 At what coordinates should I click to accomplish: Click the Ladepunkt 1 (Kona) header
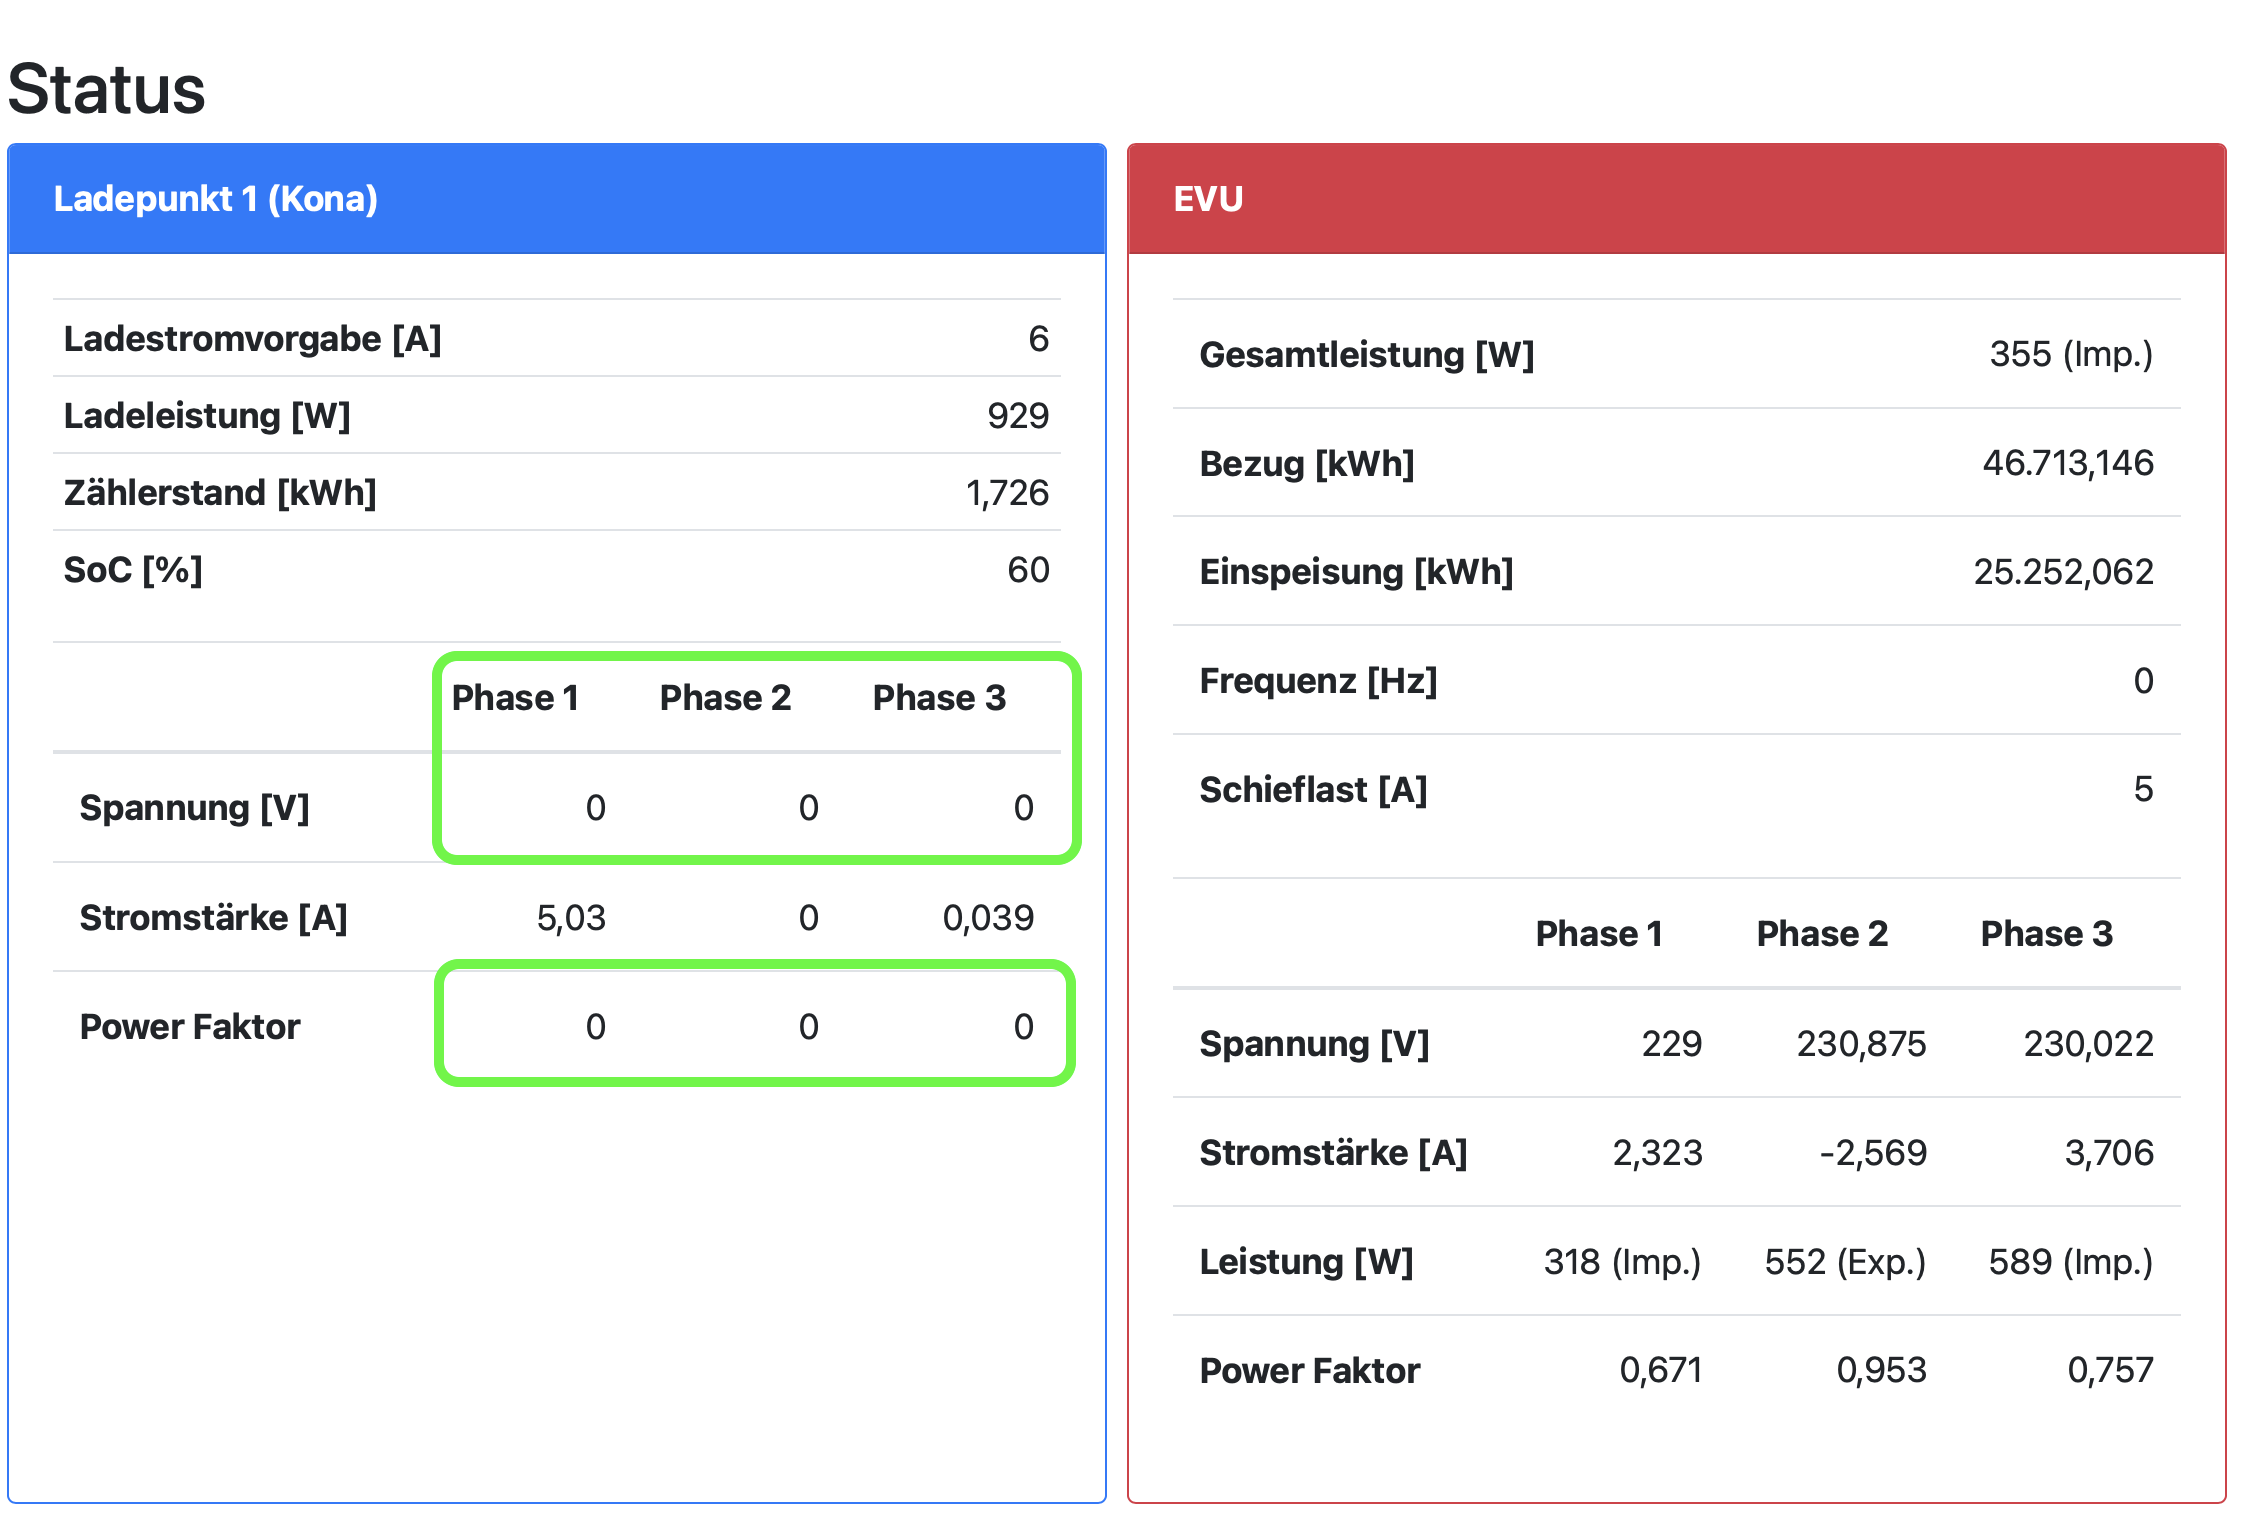(x=215, y=199)
